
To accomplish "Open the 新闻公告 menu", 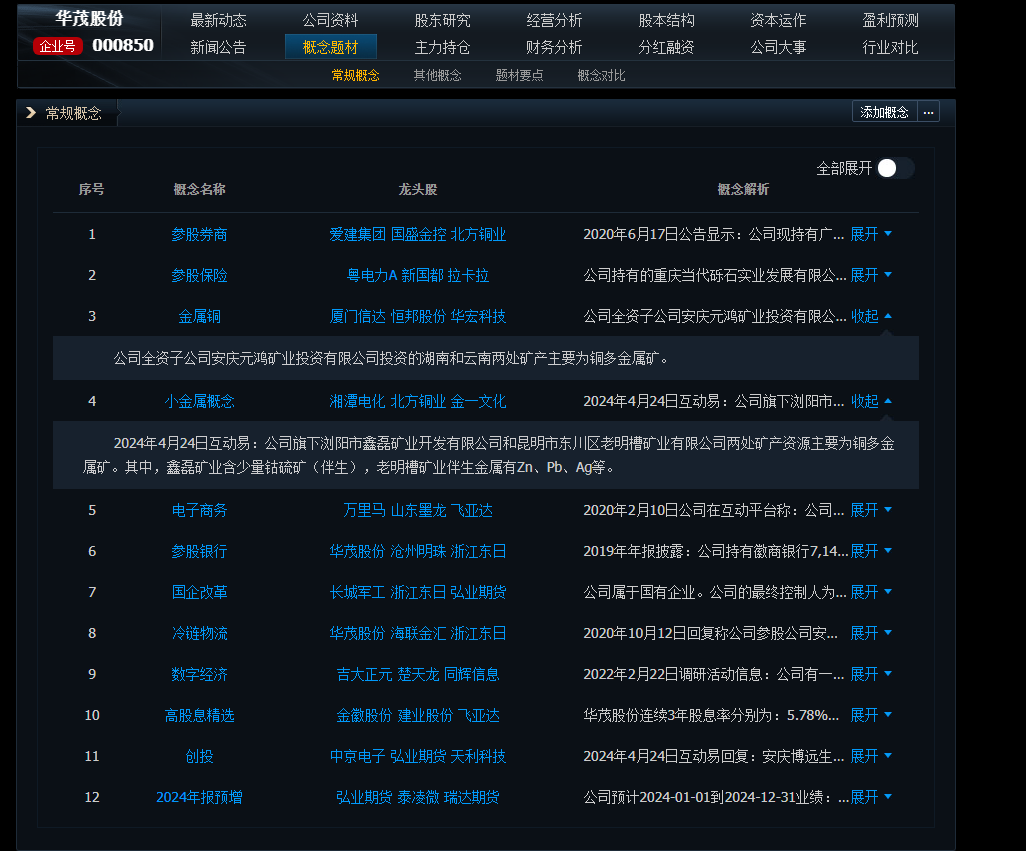I will coord(219,47).
